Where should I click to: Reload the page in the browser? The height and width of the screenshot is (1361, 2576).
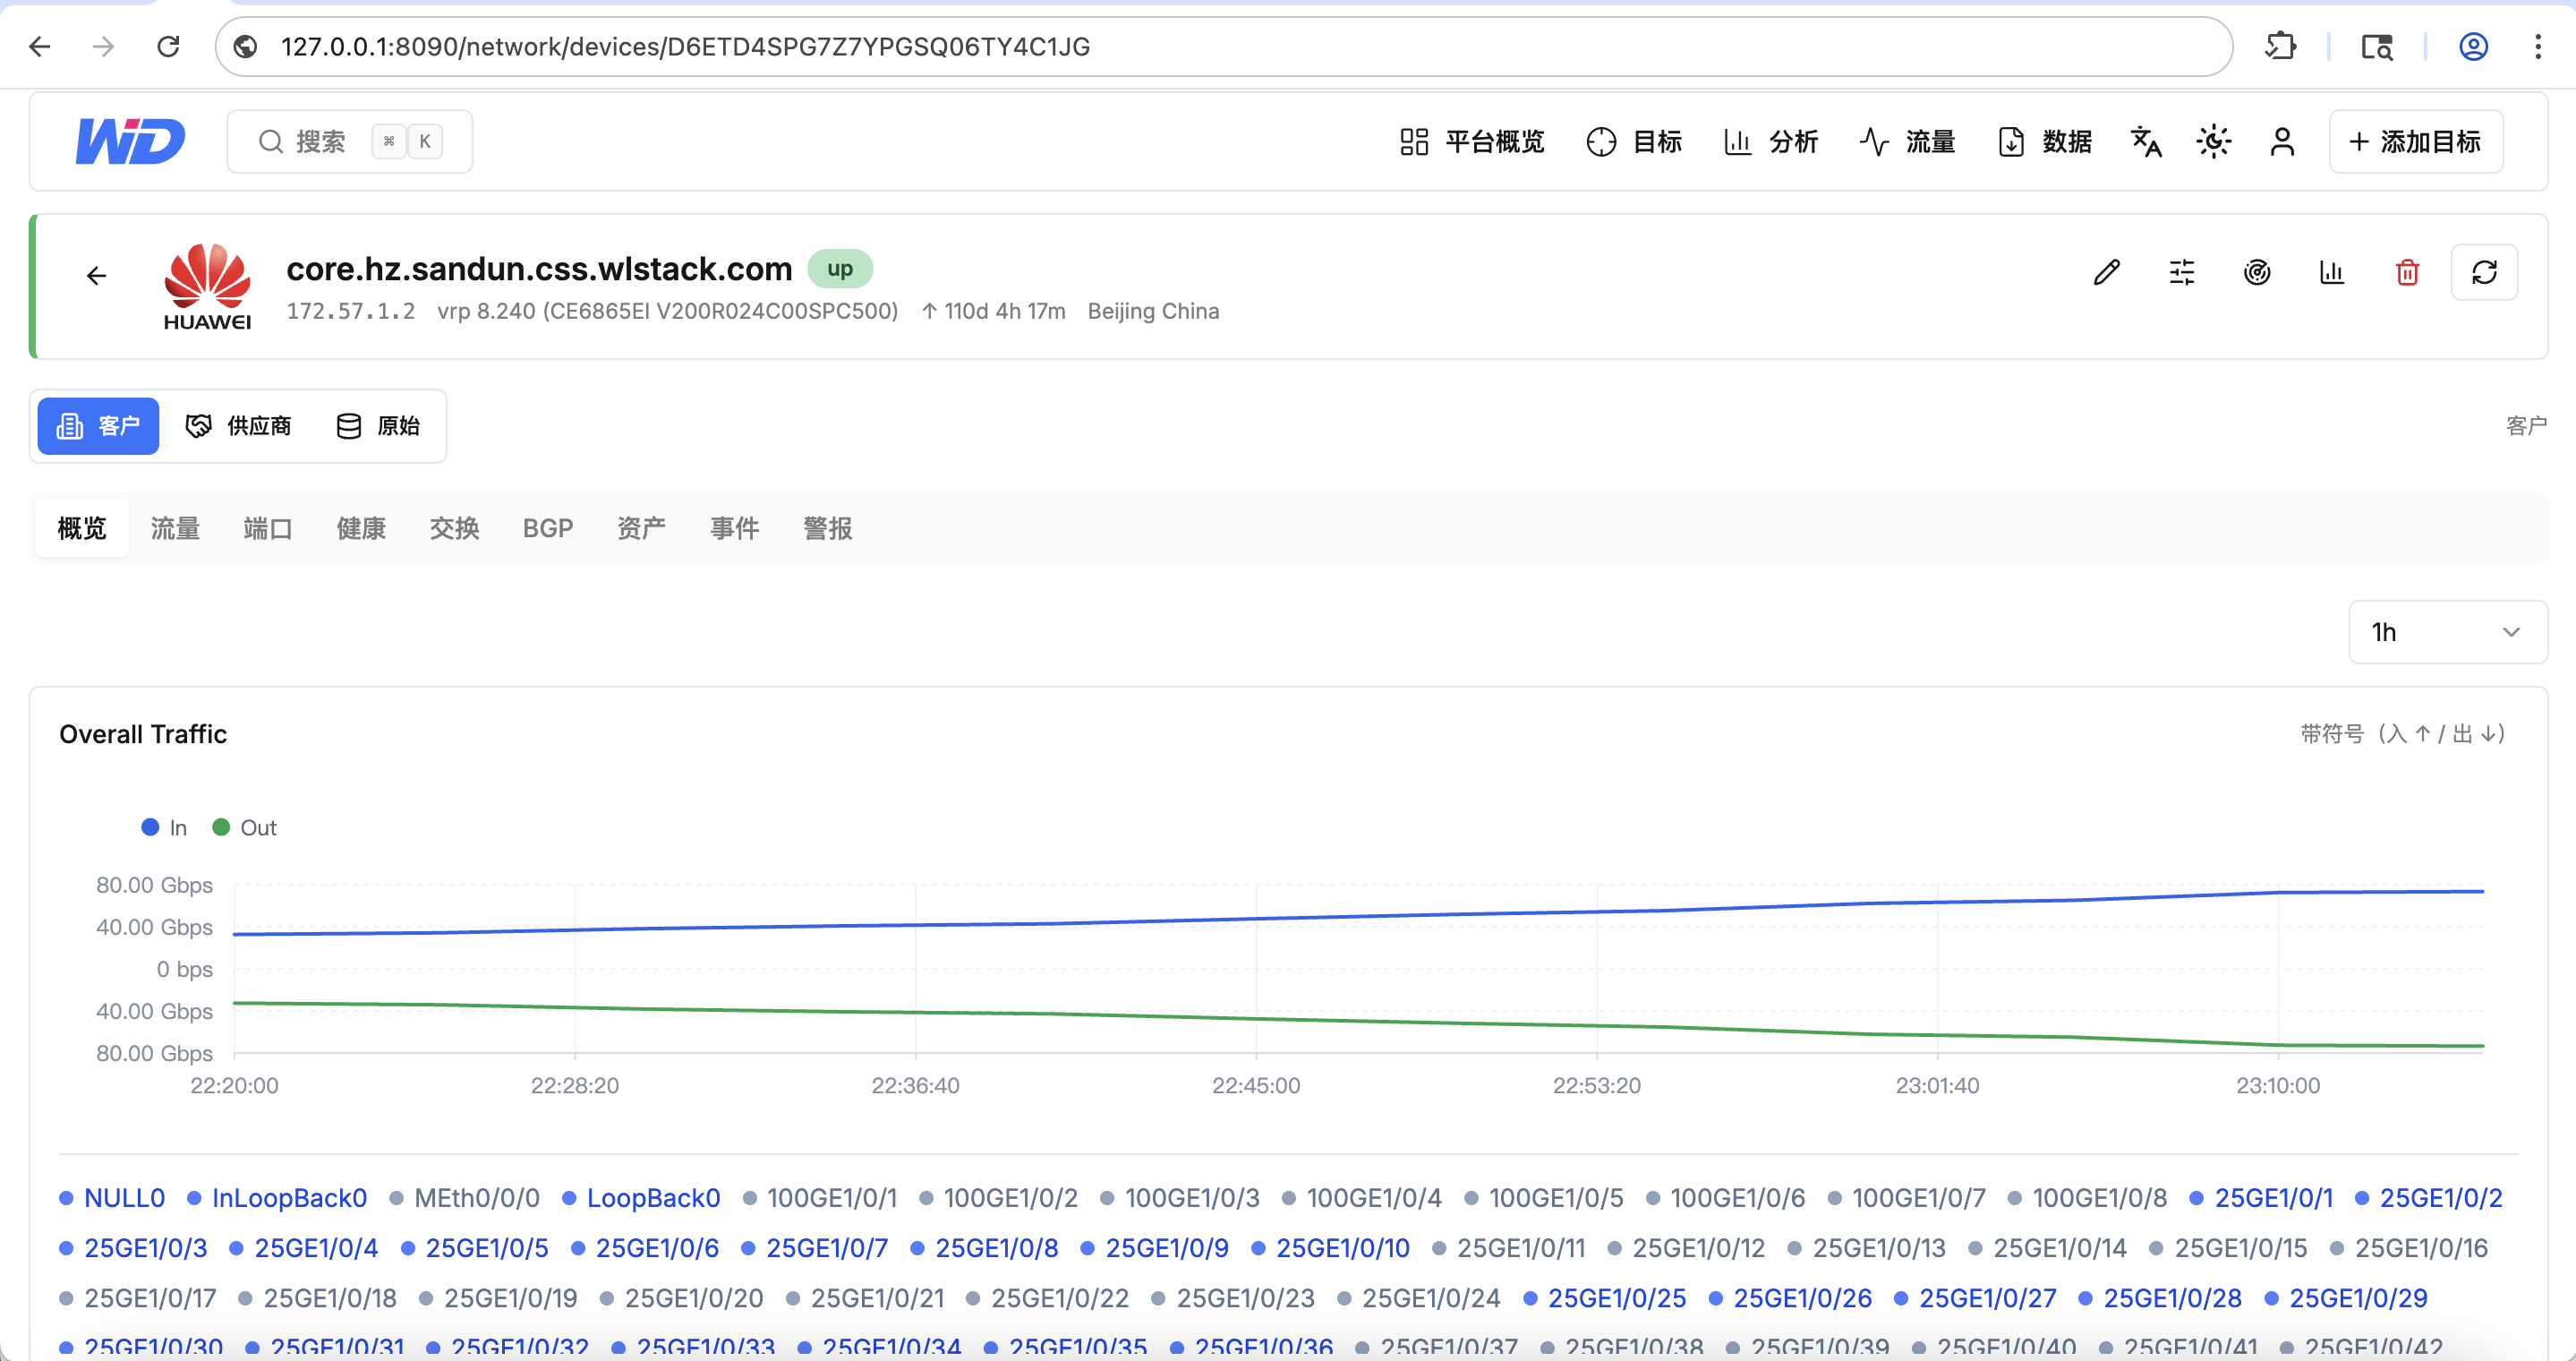click(168, 47)
